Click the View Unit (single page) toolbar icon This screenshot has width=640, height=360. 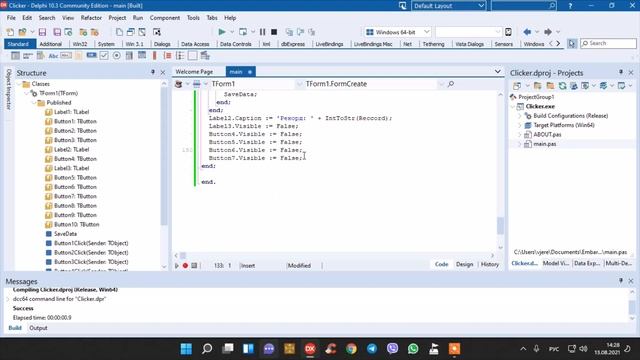119,32
